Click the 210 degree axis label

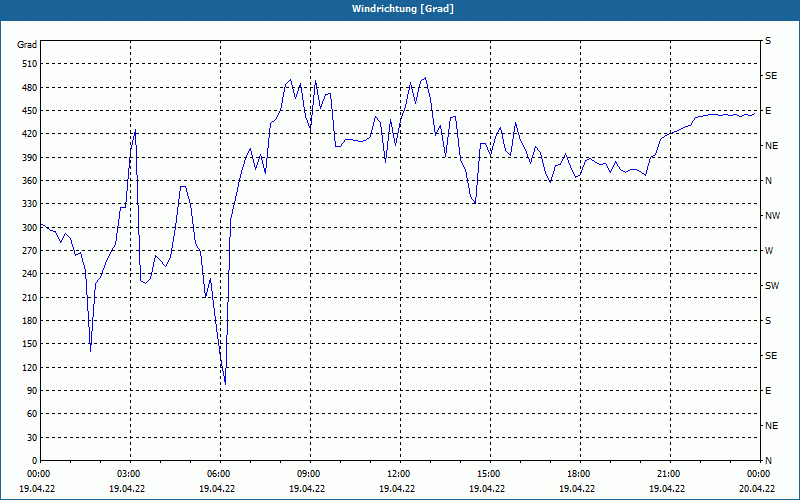point(30,297)
